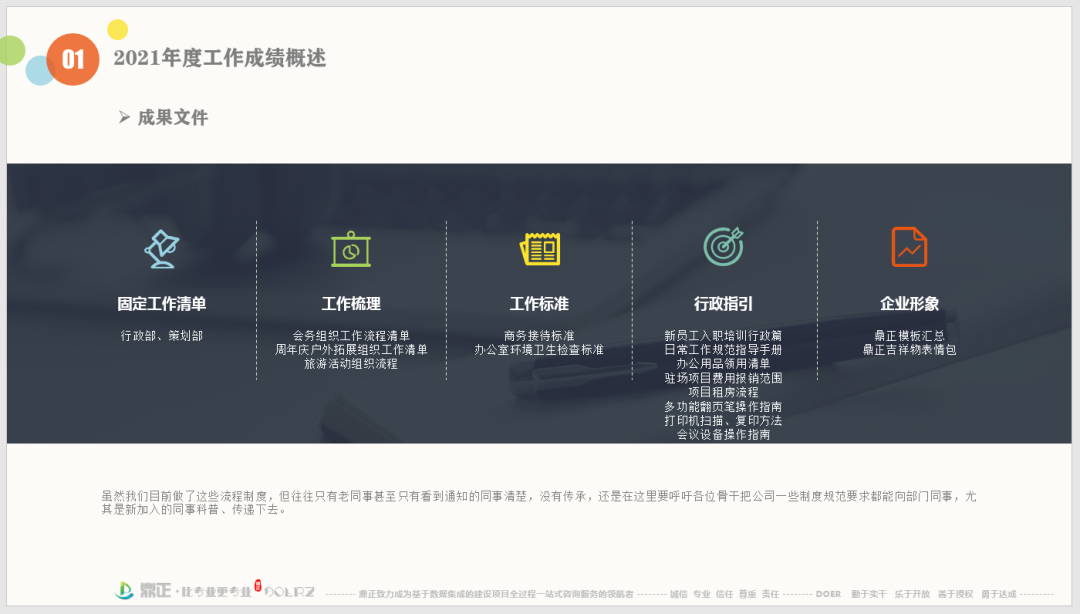Image resolution: width=1080 pixels, height=614 pixels.
Task: Select the 固定工作清单 heading
Action: click(161, 304)
